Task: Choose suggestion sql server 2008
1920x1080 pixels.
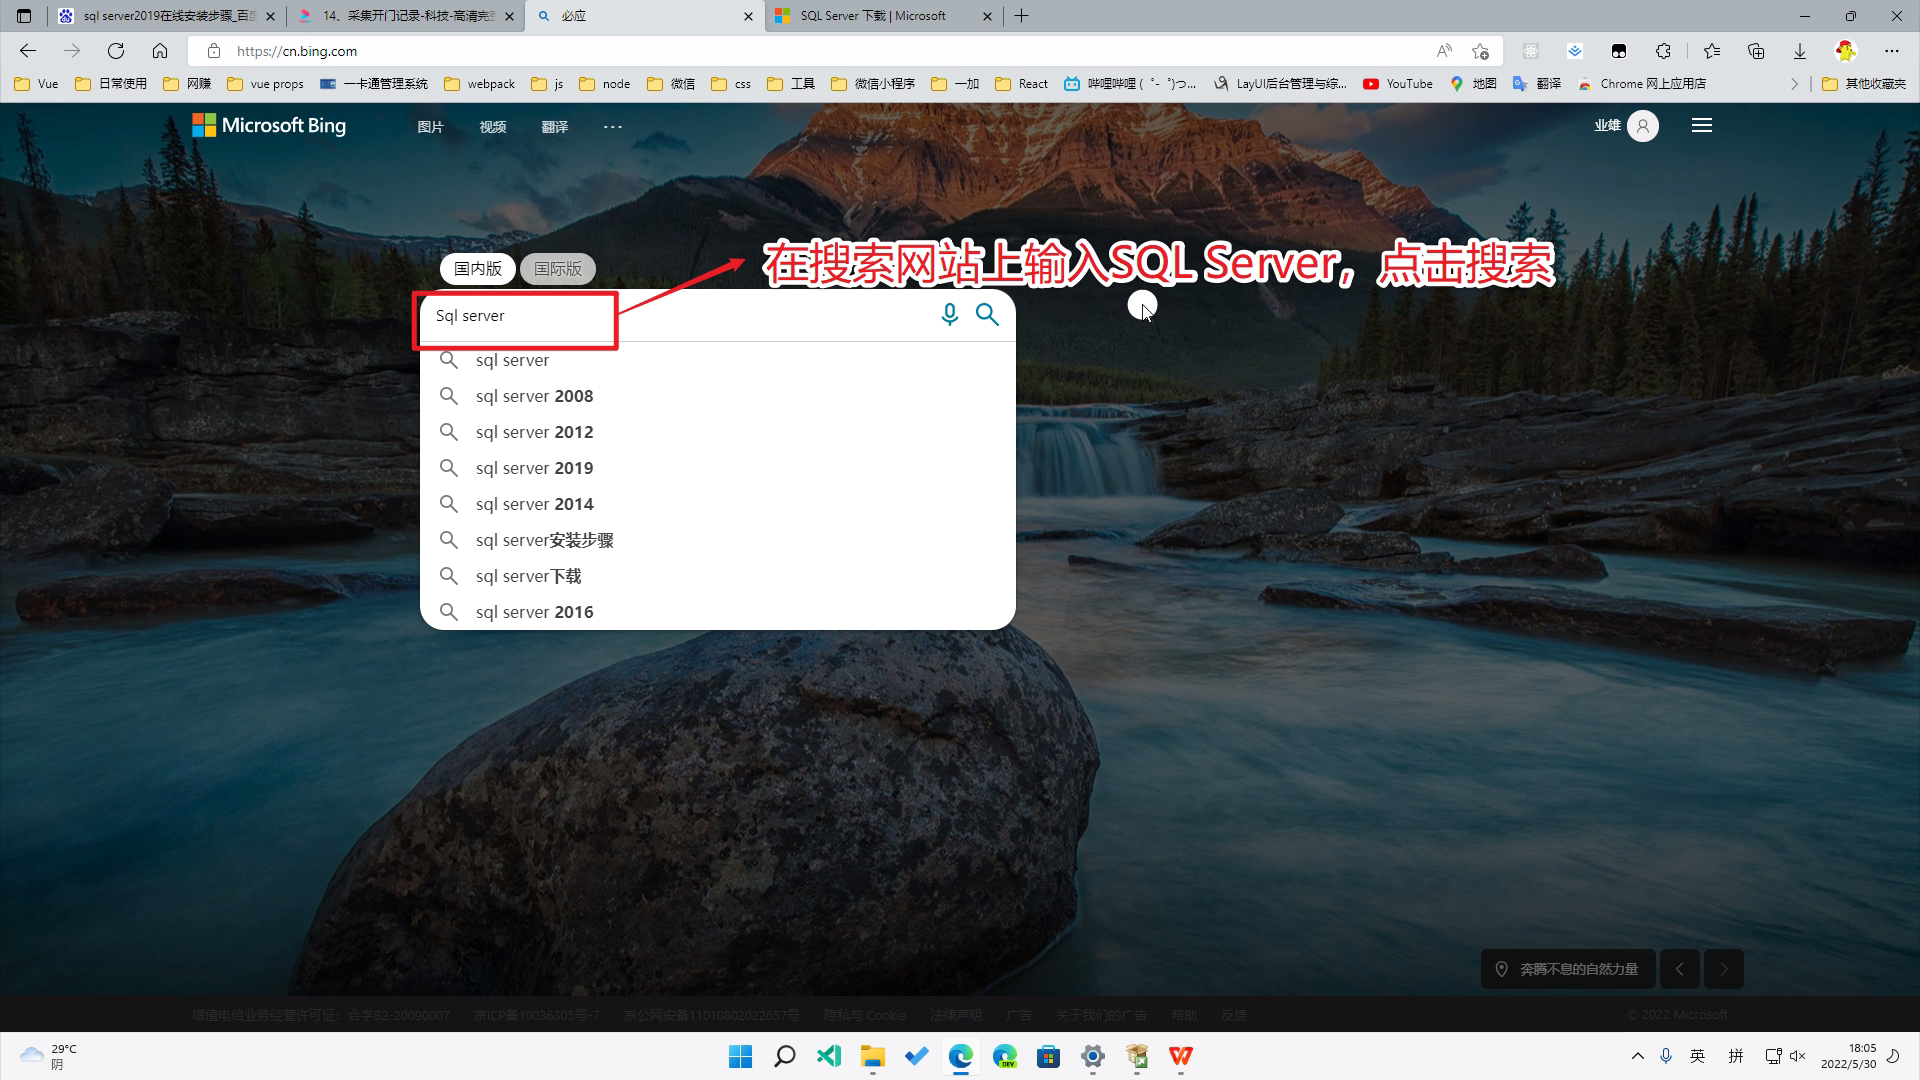Action: click(x=718, y=396)
